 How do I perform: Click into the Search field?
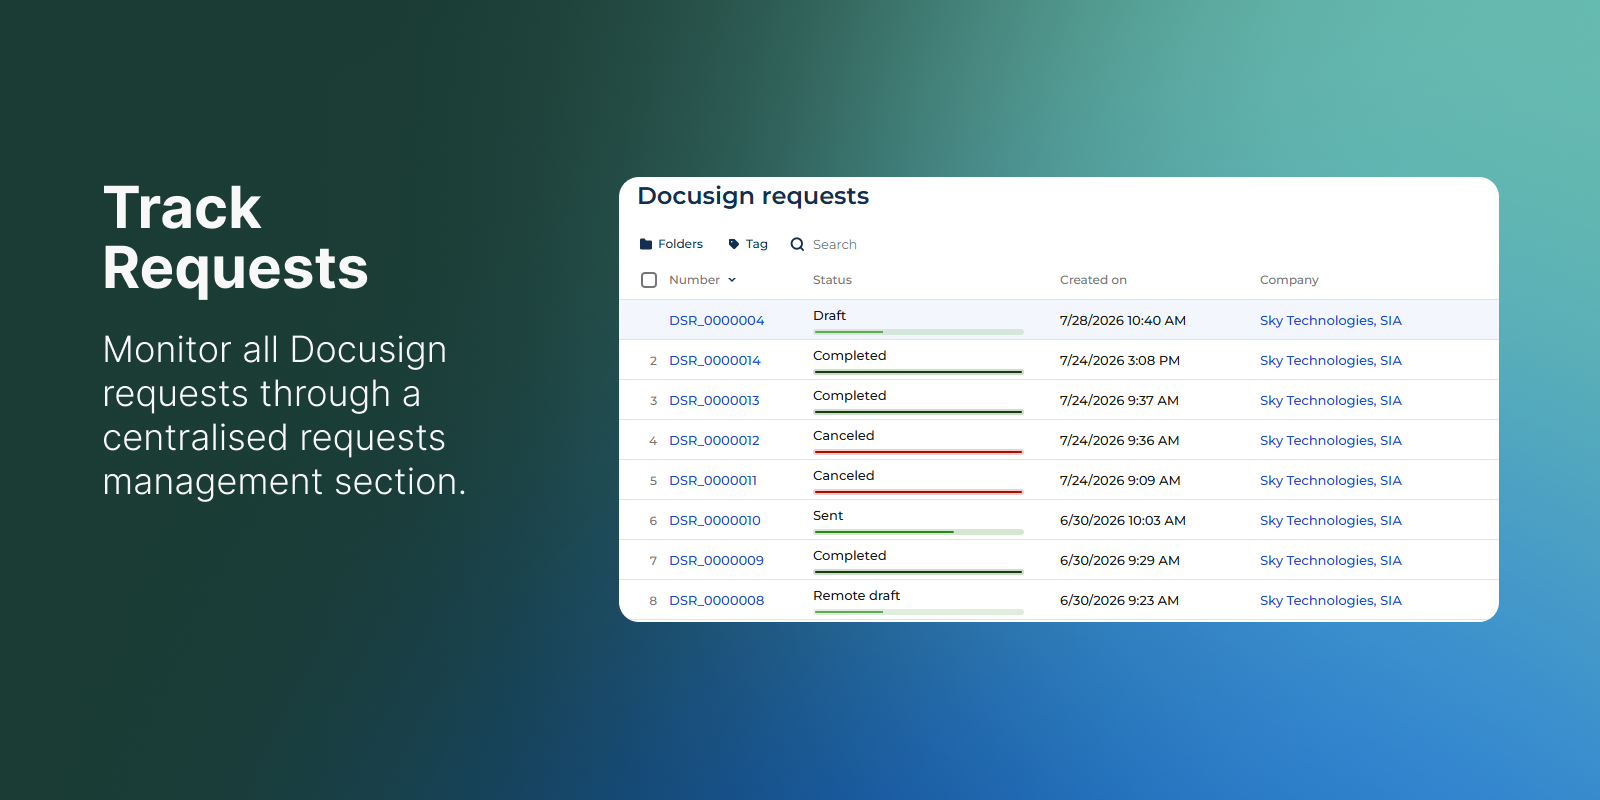[835, 245]
